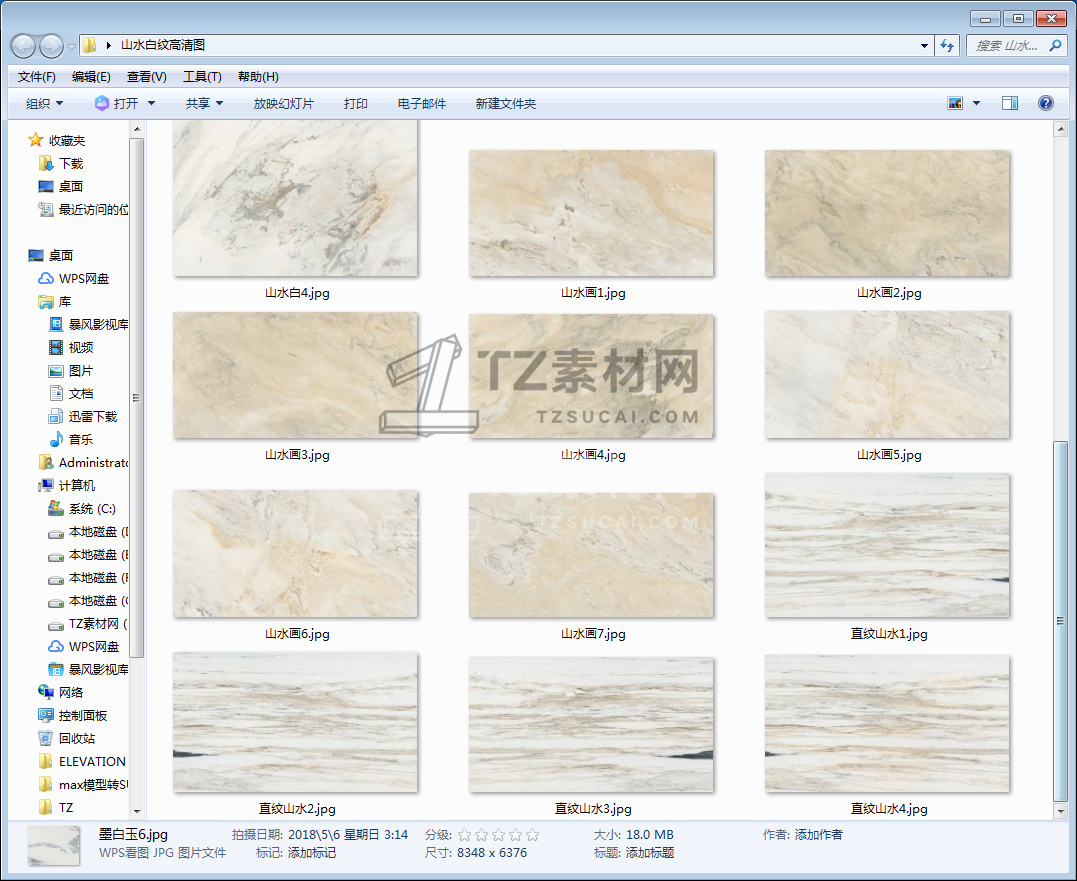
Task: Open the TZ素材网 drive
Action: 88,623
